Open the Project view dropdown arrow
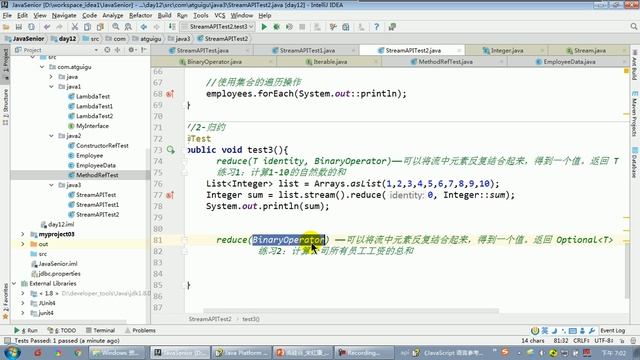Image resolution: width=640 pixels, height=360 pixels. (x=96, y=50)
